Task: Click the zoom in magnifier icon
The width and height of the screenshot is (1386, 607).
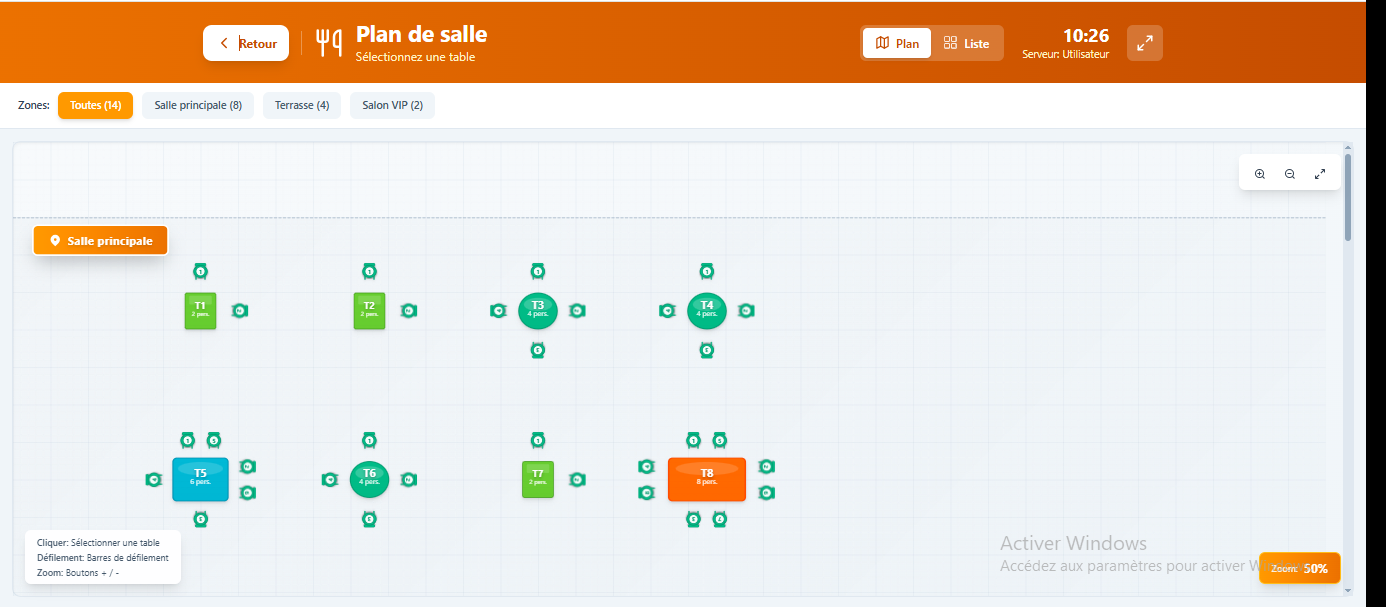Action: (1260, 174)
